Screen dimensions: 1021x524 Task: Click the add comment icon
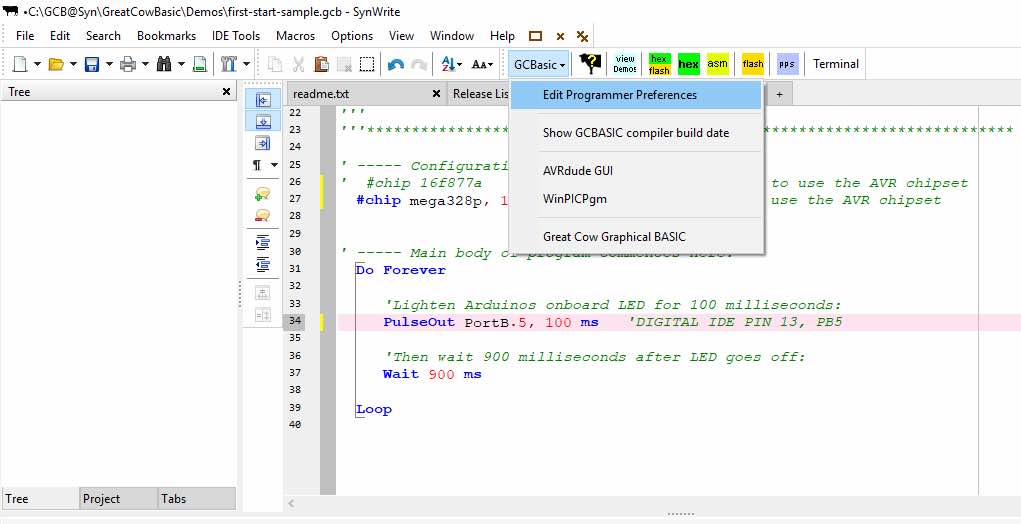click(x=262, y=194)
